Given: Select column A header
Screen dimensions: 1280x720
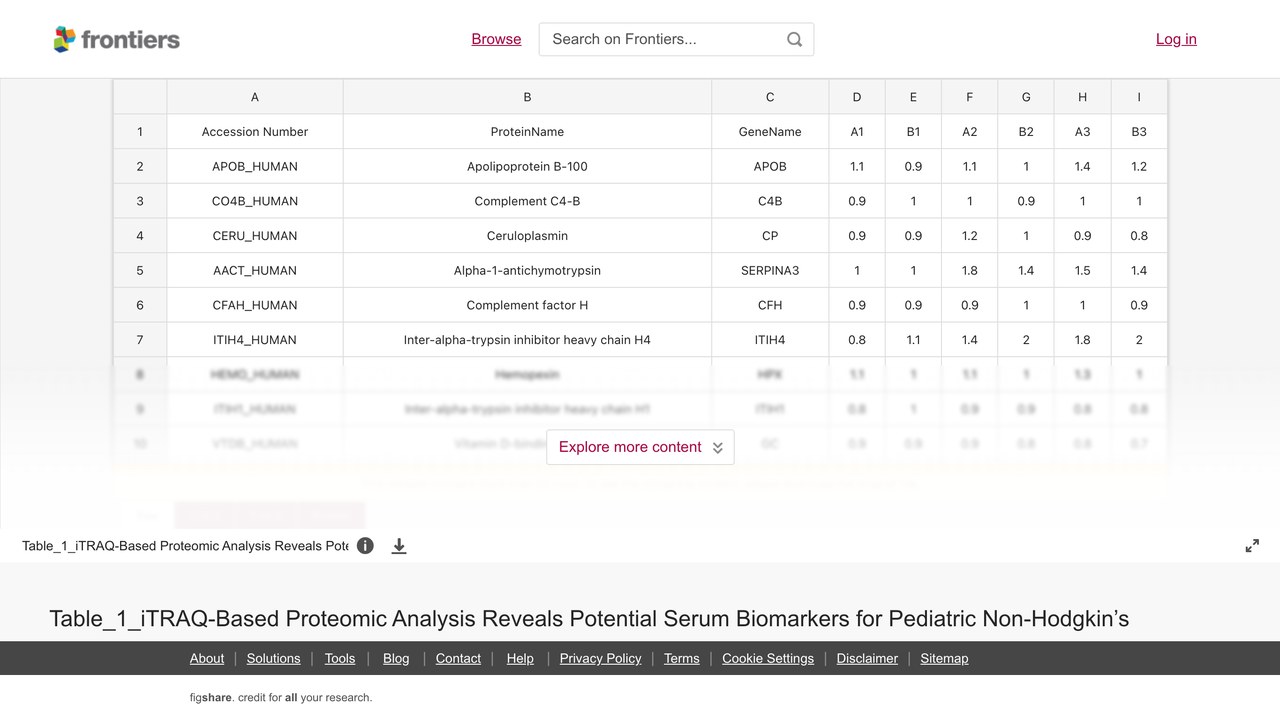Looking at the screenshot, I should pos(255,97).
